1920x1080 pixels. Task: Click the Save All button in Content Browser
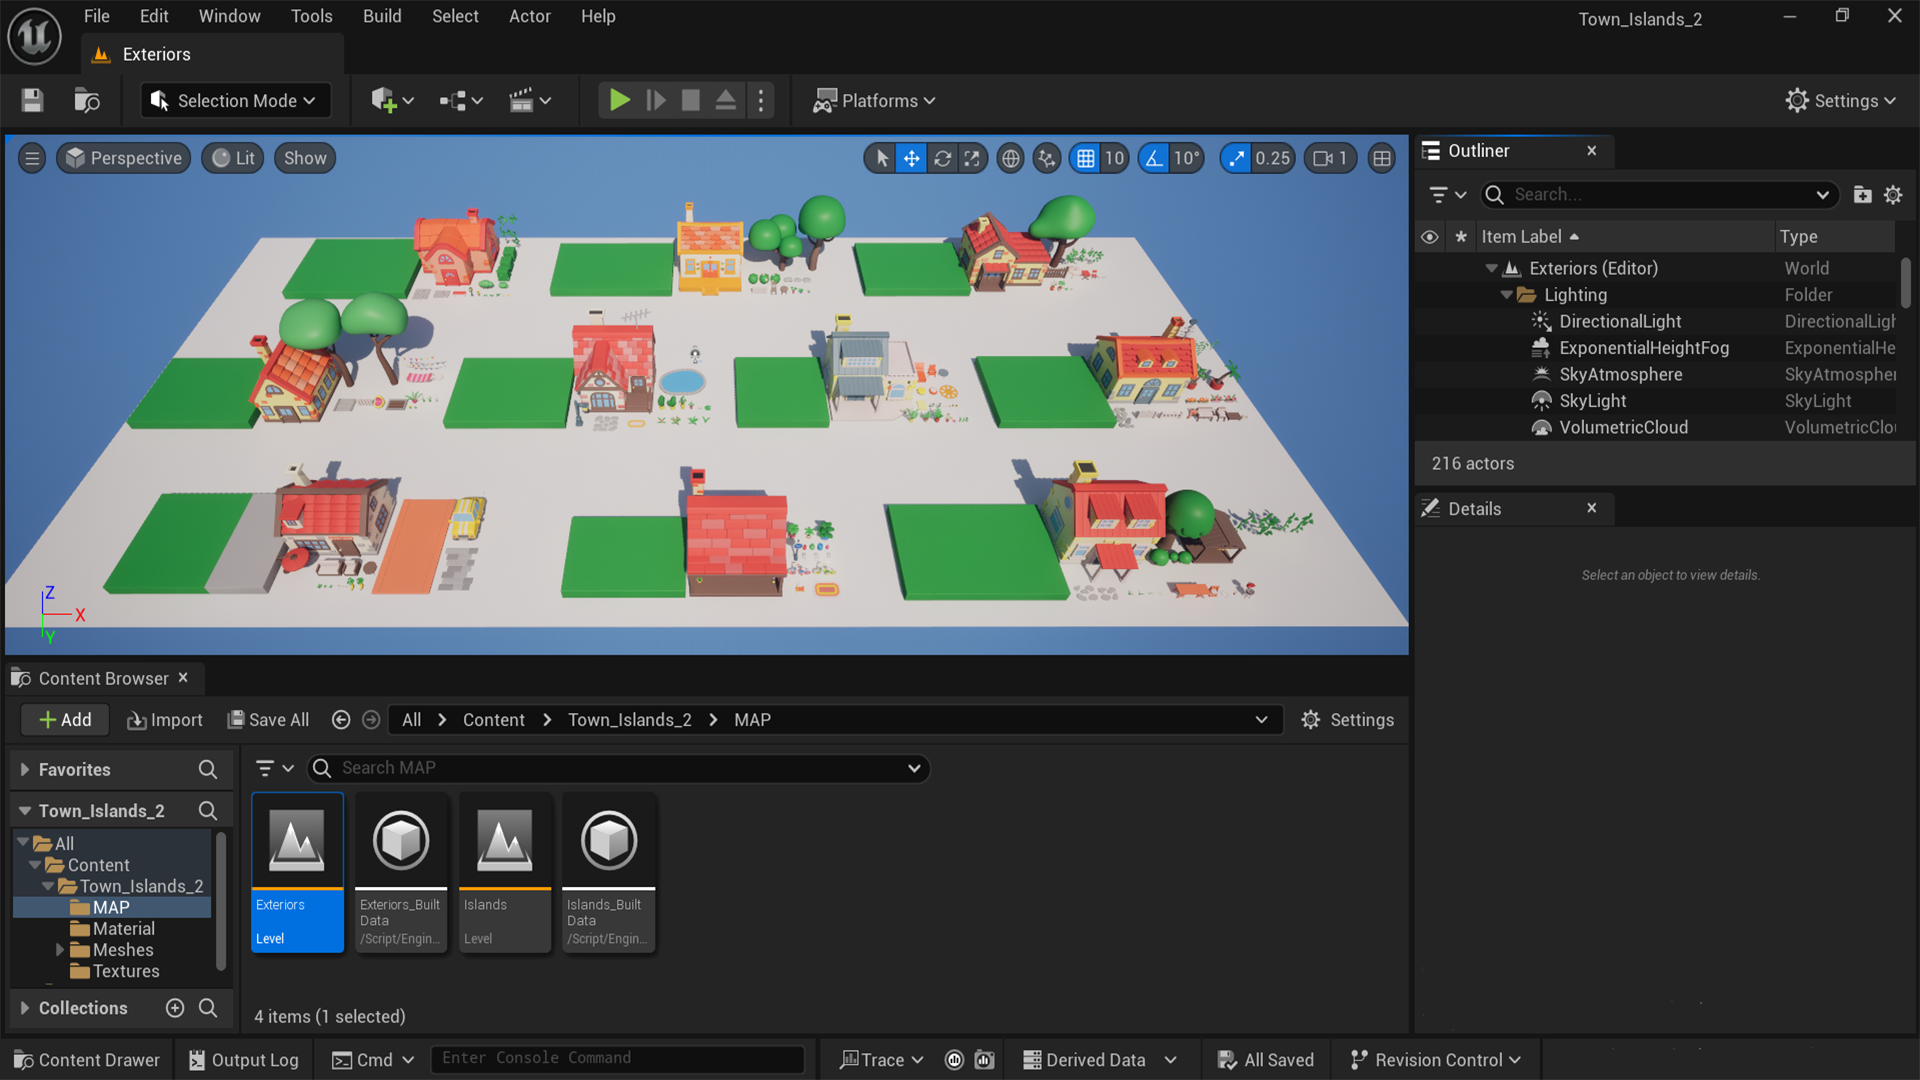pyautogui.click(x=267, y=719)
